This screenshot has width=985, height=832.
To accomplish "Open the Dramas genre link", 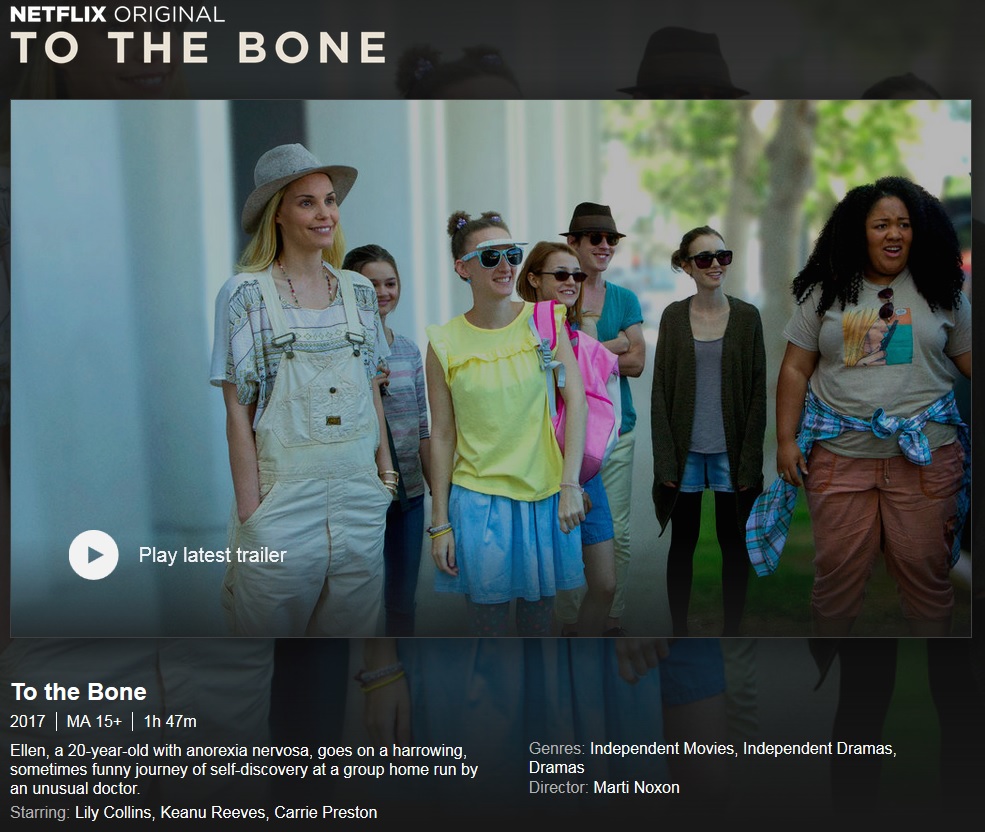I will pos(557,767).
